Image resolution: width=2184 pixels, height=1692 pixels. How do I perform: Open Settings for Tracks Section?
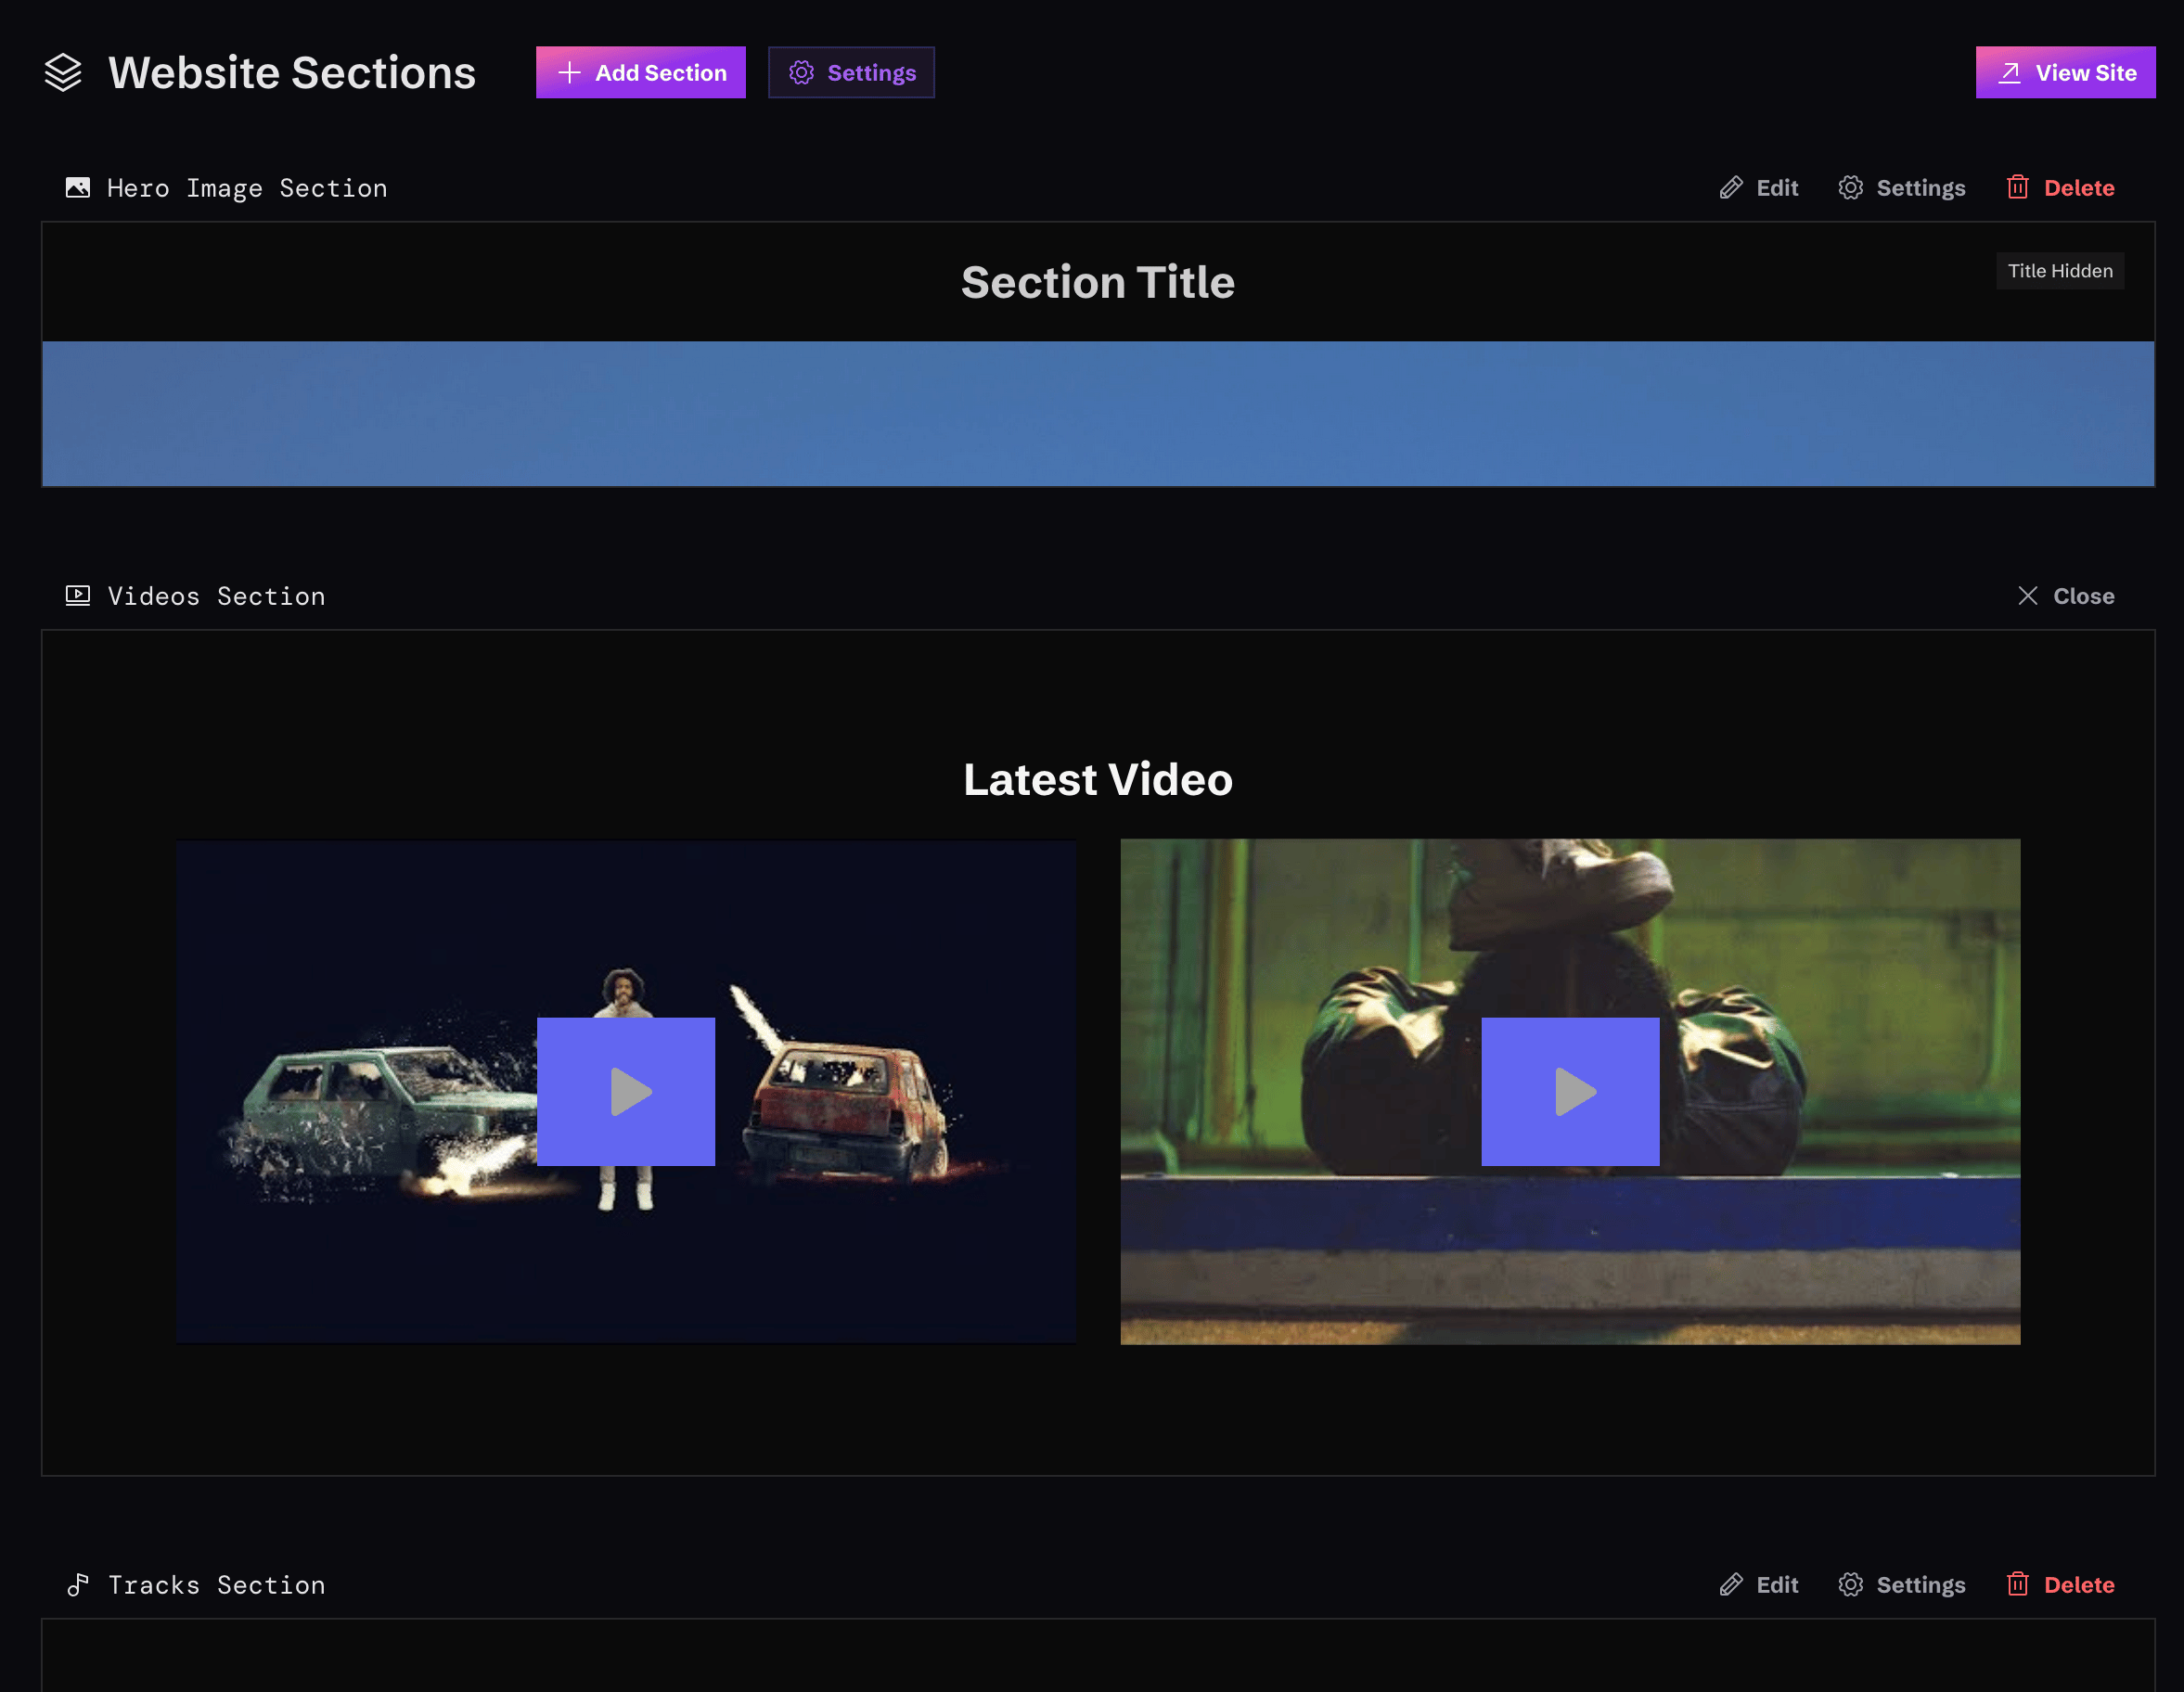click(1901, 1585)
